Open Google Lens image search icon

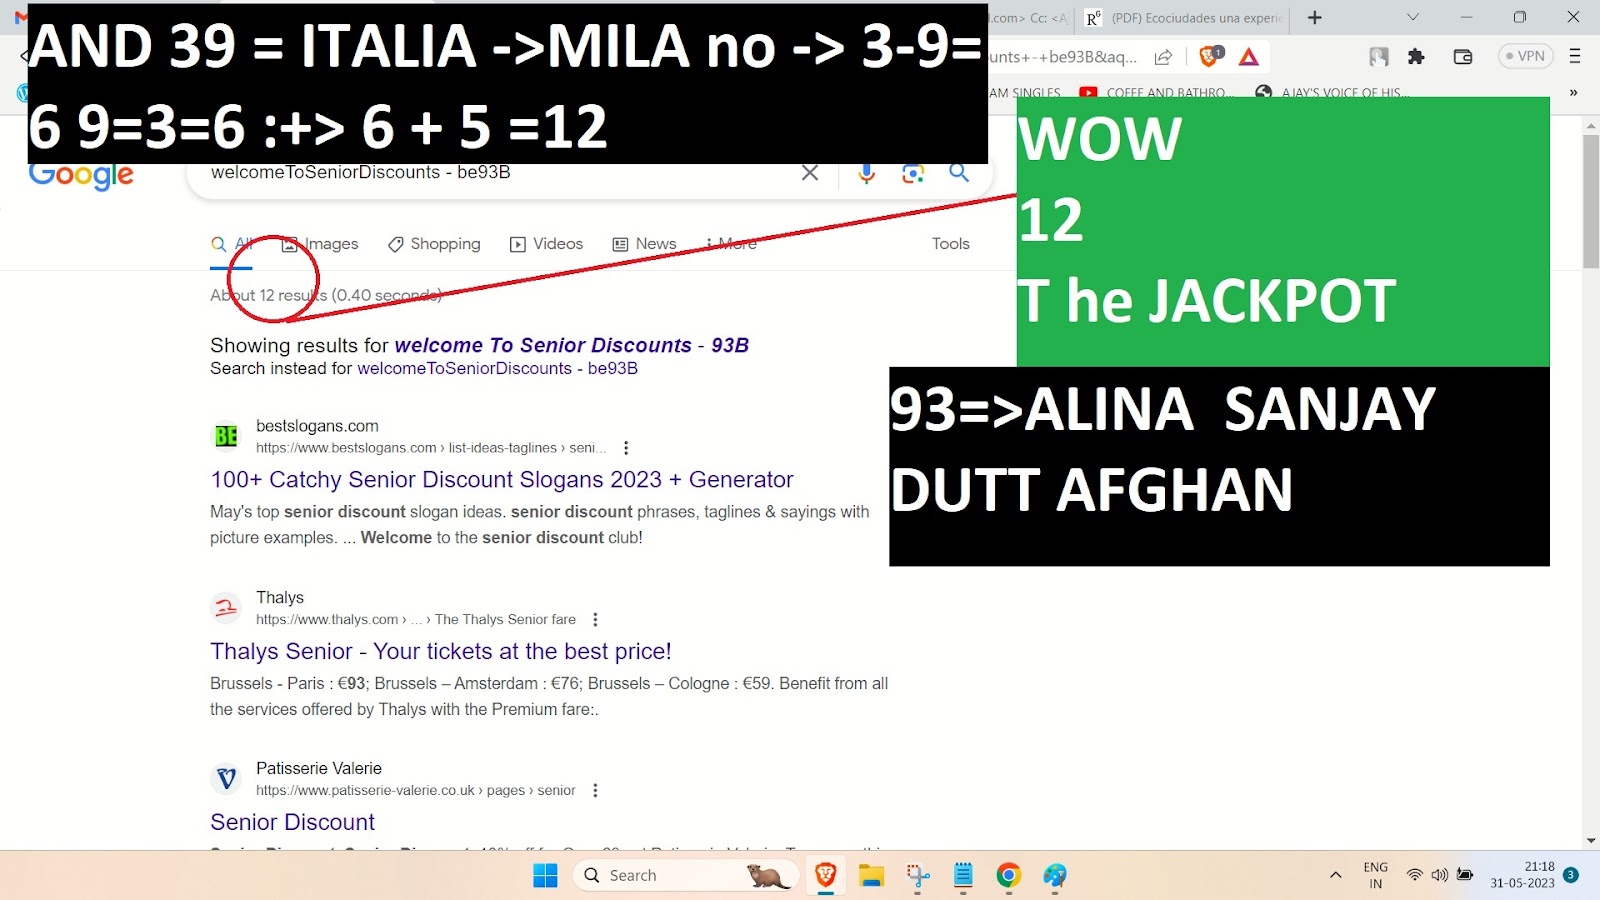pyautogui.click(x=912, y=173)
